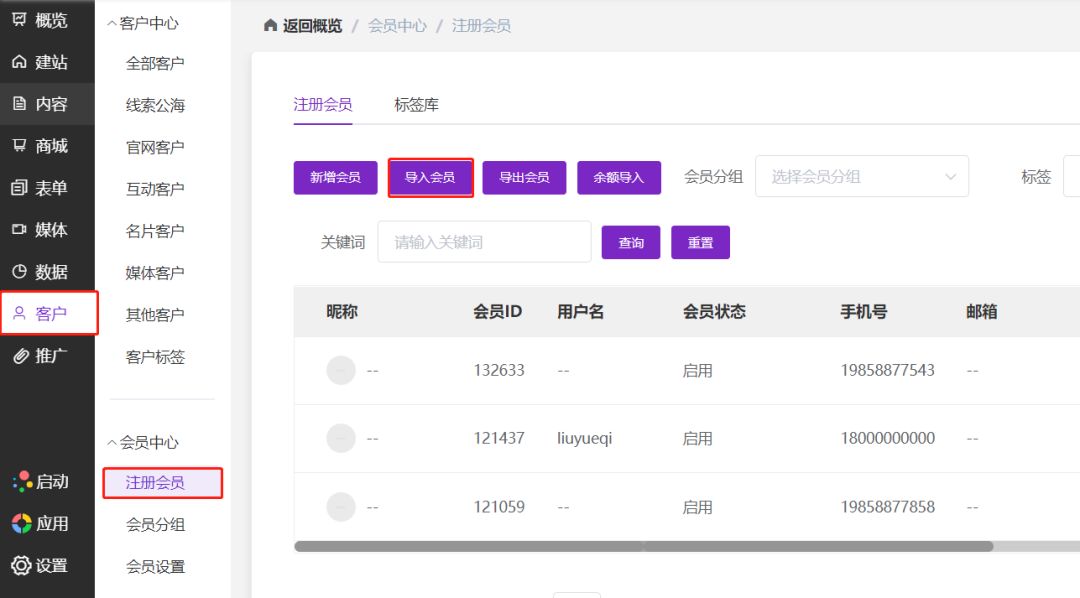Image resolution: width=1080 pixels, height=598 pixels.
Task: Open 建站 site builder icon
Action: point(19,62)
